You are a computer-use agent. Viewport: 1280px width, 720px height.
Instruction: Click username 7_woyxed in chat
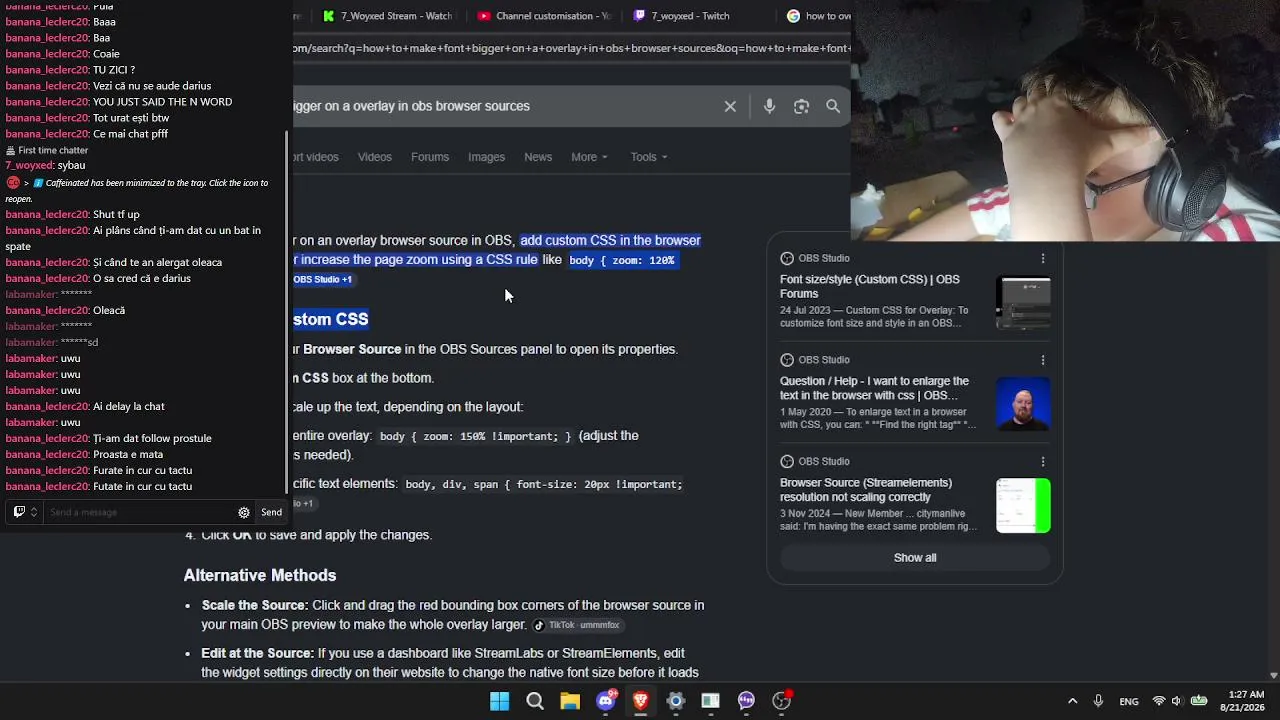coord(28,166)
